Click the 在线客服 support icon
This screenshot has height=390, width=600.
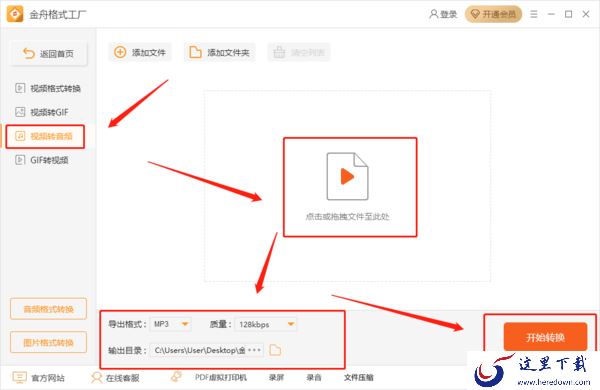[96, 377]
